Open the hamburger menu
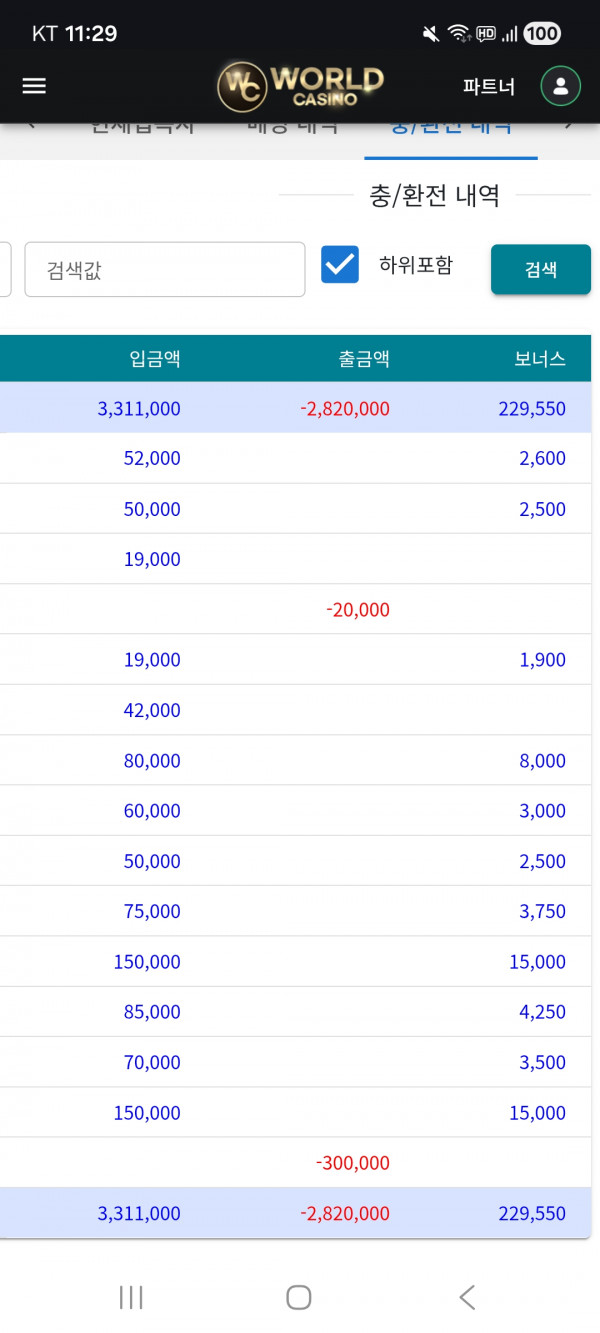The width and height of the screenshot is (600, 1333). coord(34,86)
